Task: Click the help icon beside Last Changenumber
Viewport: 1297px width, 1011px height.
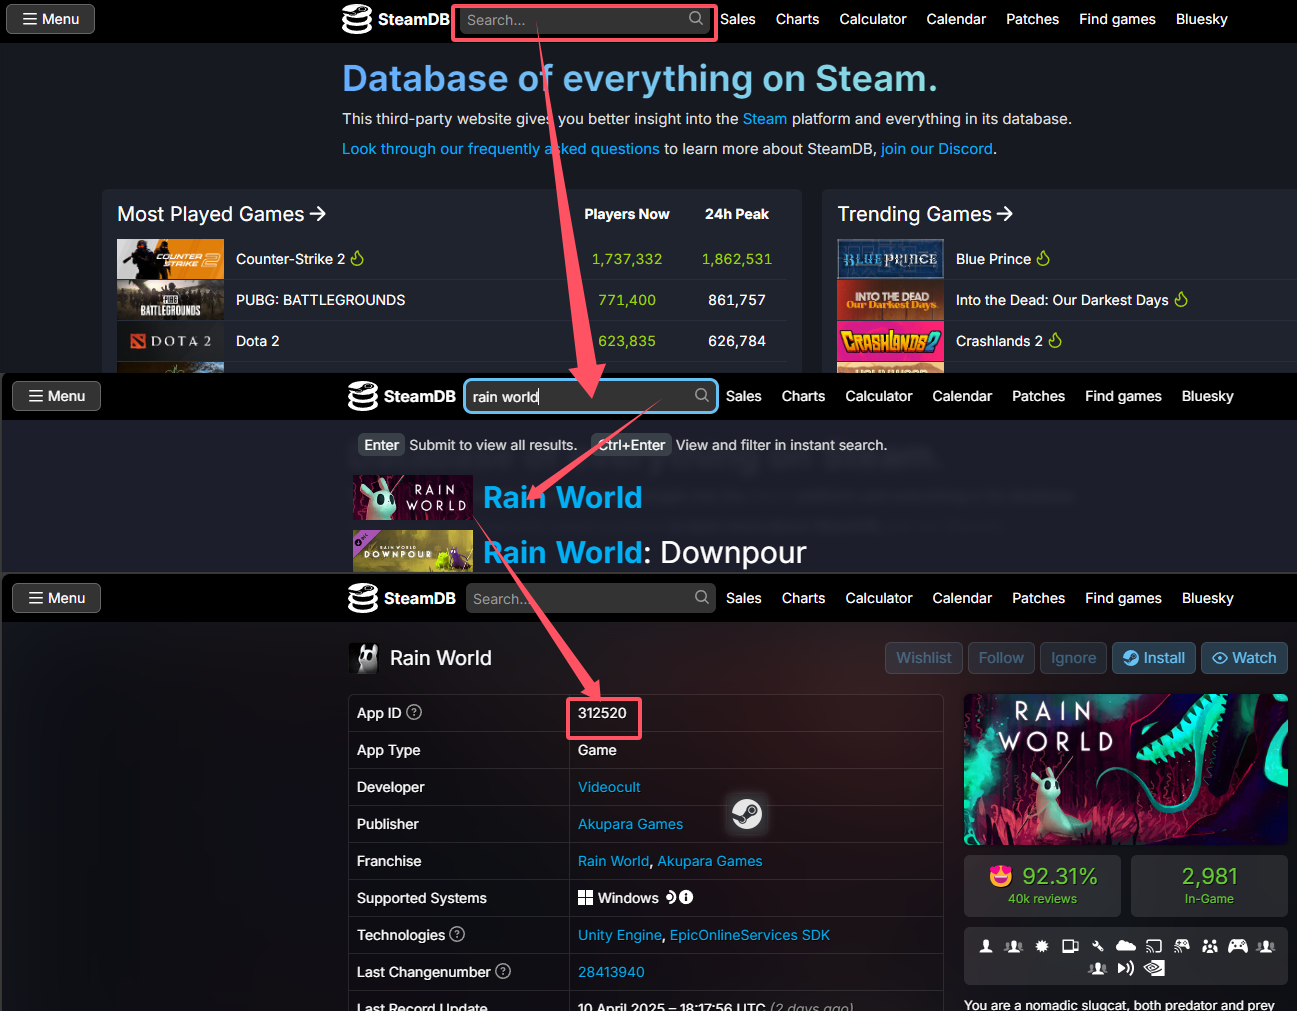Action: tap(503, 971)
